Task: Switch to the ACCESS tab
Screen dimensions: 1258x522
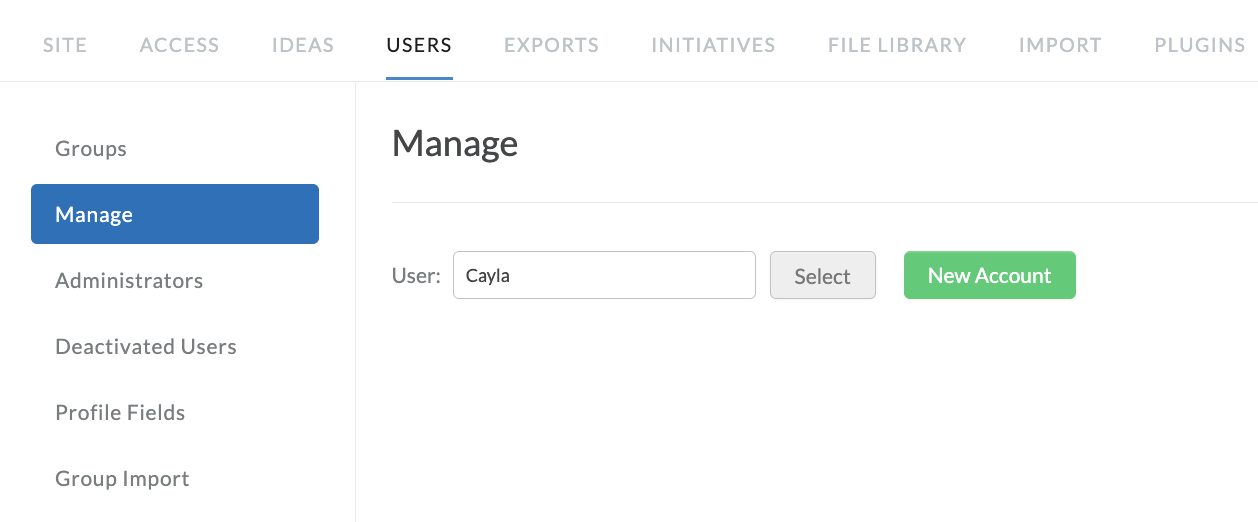Action: point(180,45)
